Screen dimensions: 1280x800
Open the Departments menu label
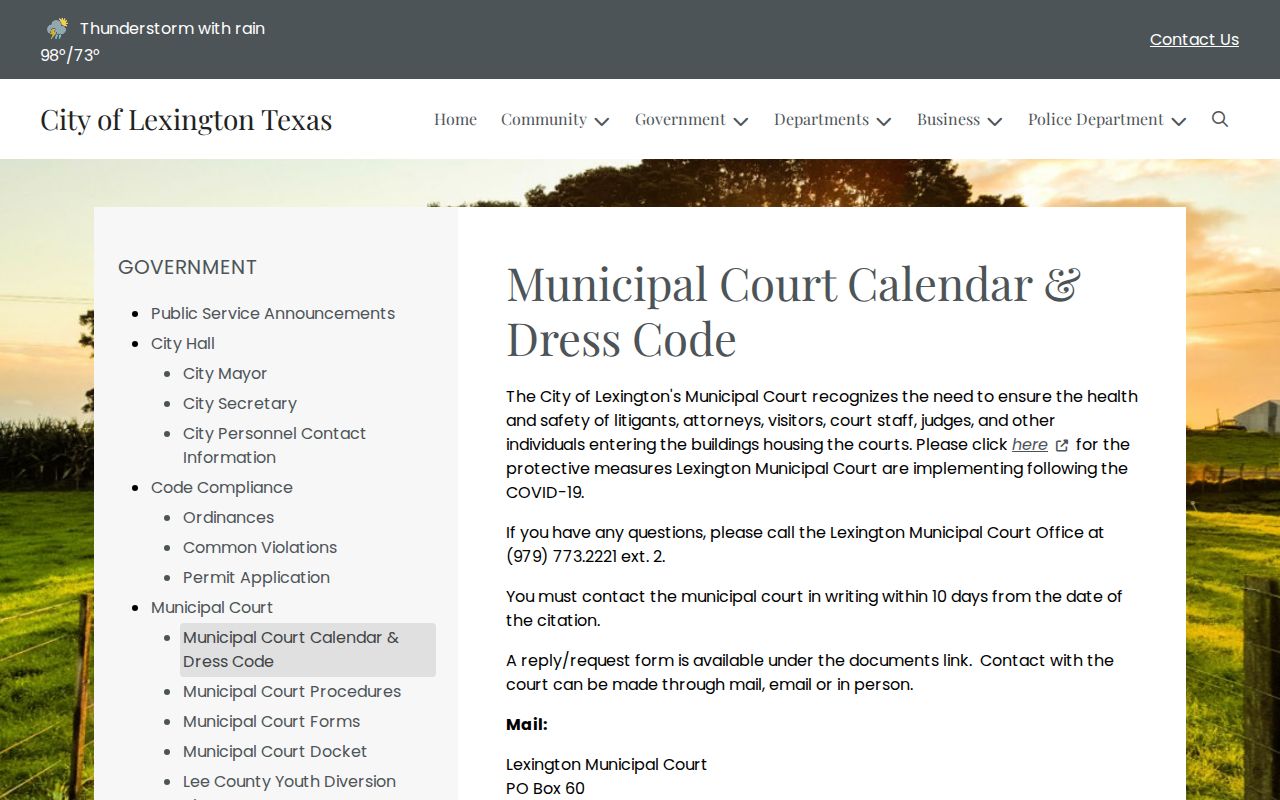(821, 119)
